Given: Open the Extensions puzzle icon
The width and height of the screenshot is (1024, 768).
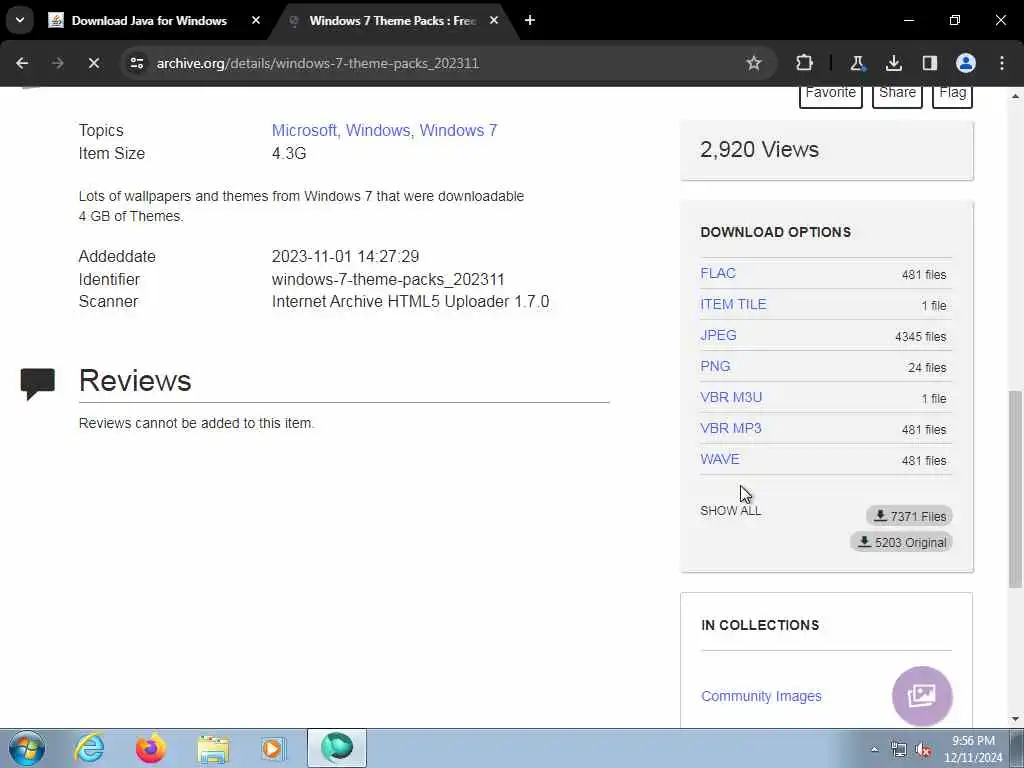Looking at the screenshot, I should [805, 63].
